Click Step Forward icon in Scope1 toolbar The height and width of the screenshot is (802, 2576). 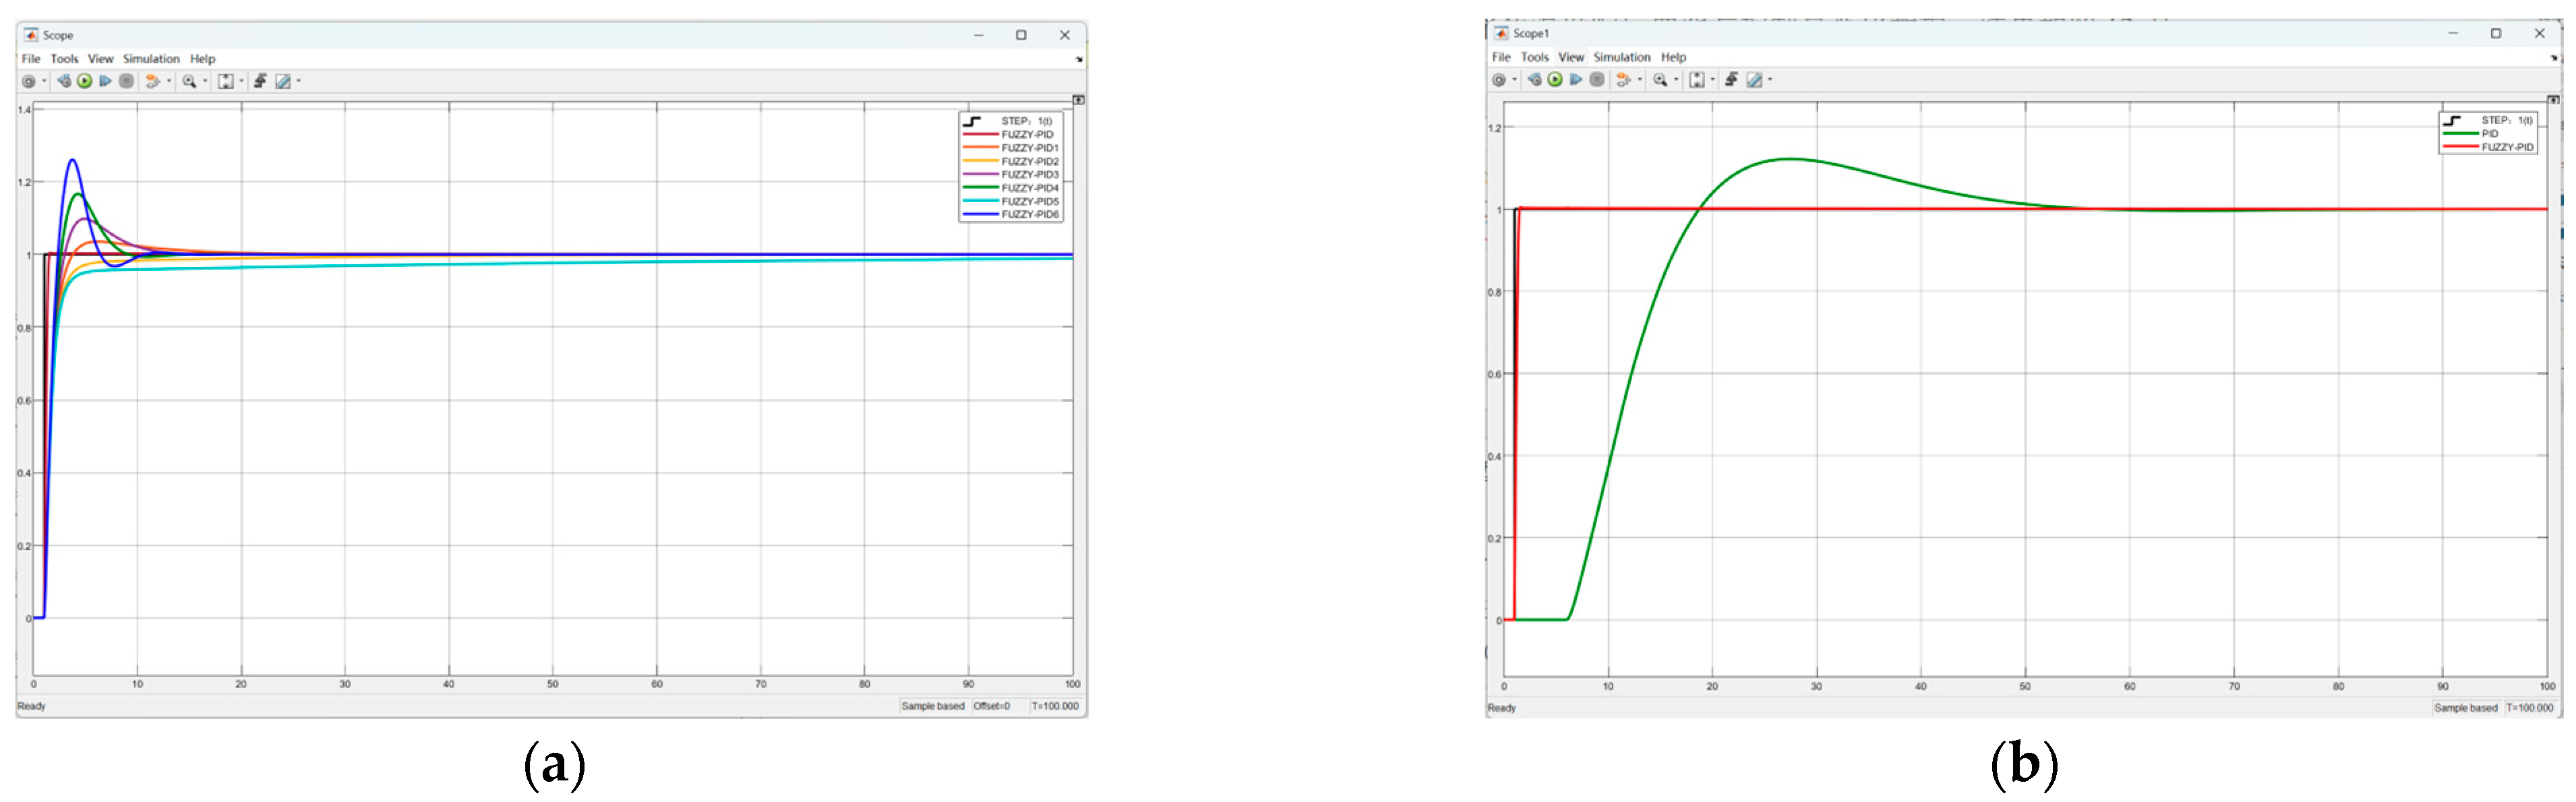(1576, 79)
